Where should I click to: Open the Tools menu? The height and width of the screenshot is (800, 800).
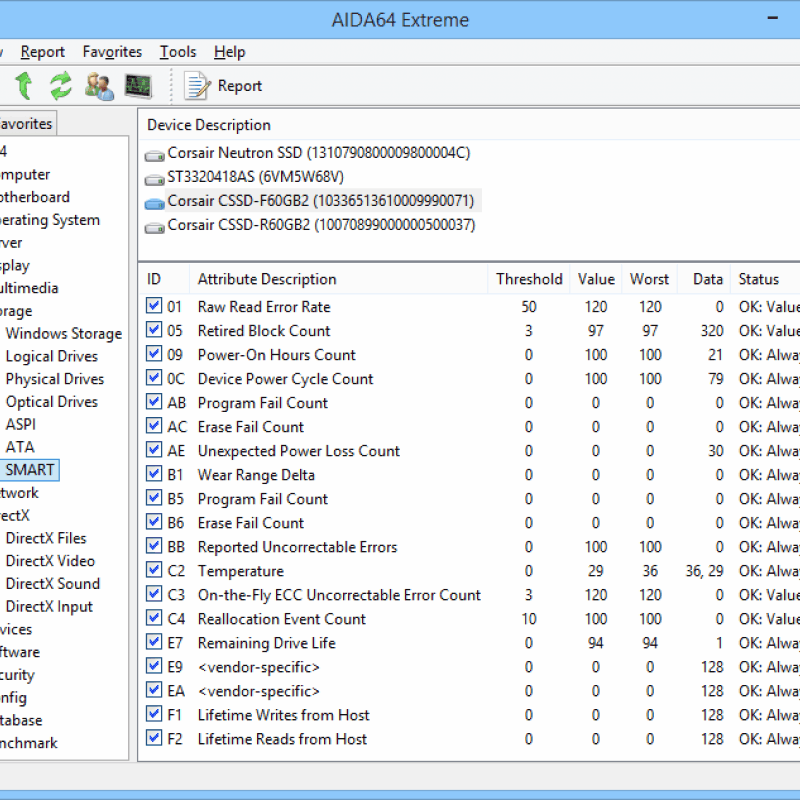[177, 51]
